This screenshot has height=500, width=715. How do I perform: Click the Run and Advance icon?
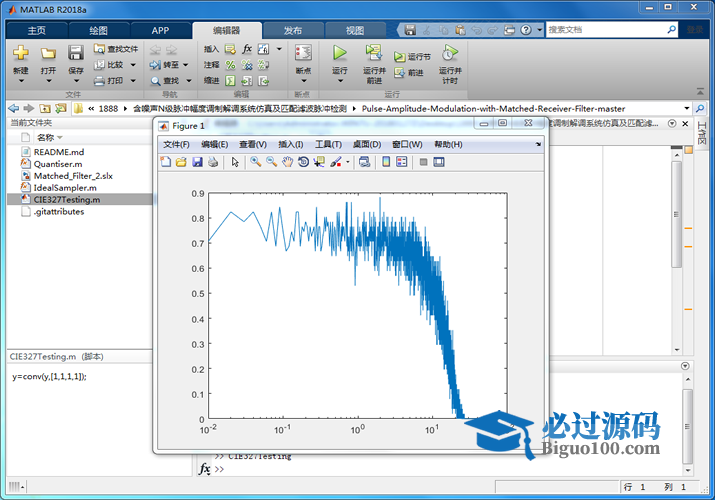(x=374, y=53)
